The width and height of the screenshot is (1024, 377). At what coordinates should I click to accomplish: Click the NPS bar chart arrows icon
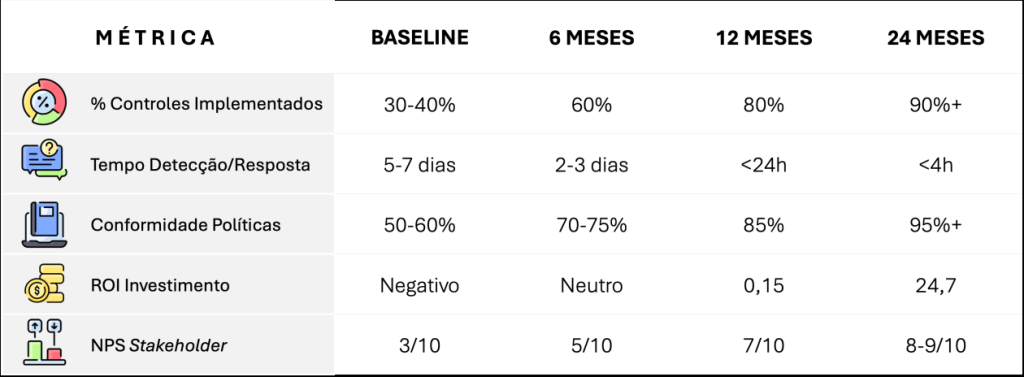[x=44, y=342]
